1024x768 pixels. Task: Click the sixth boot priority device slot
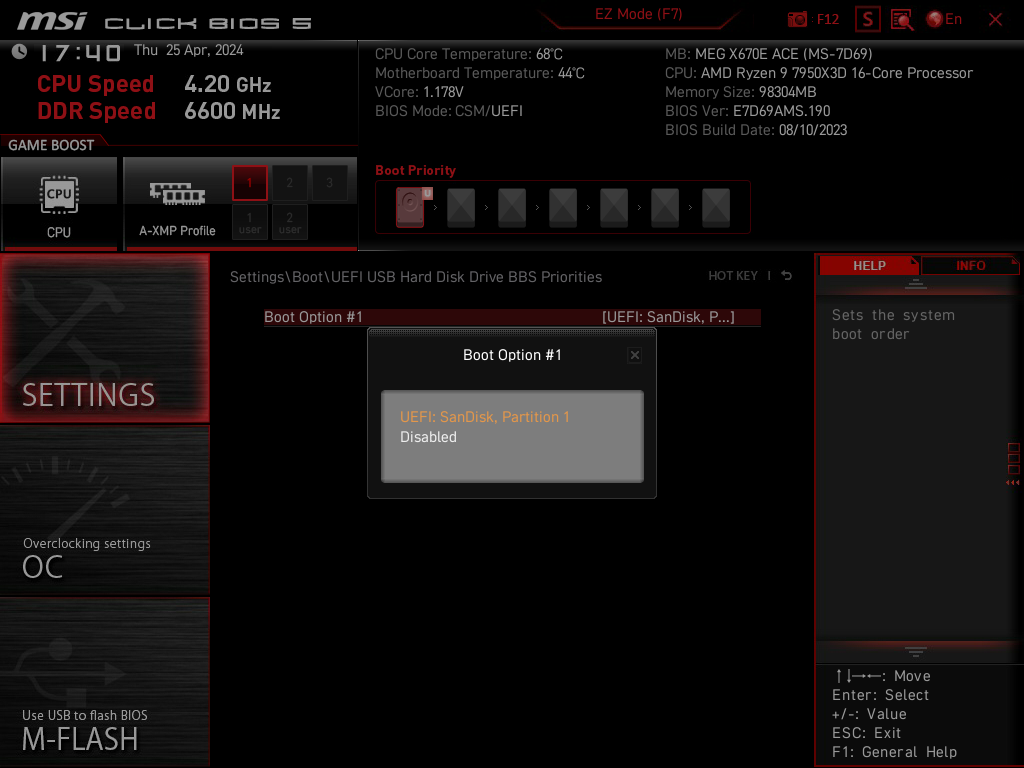665,207
